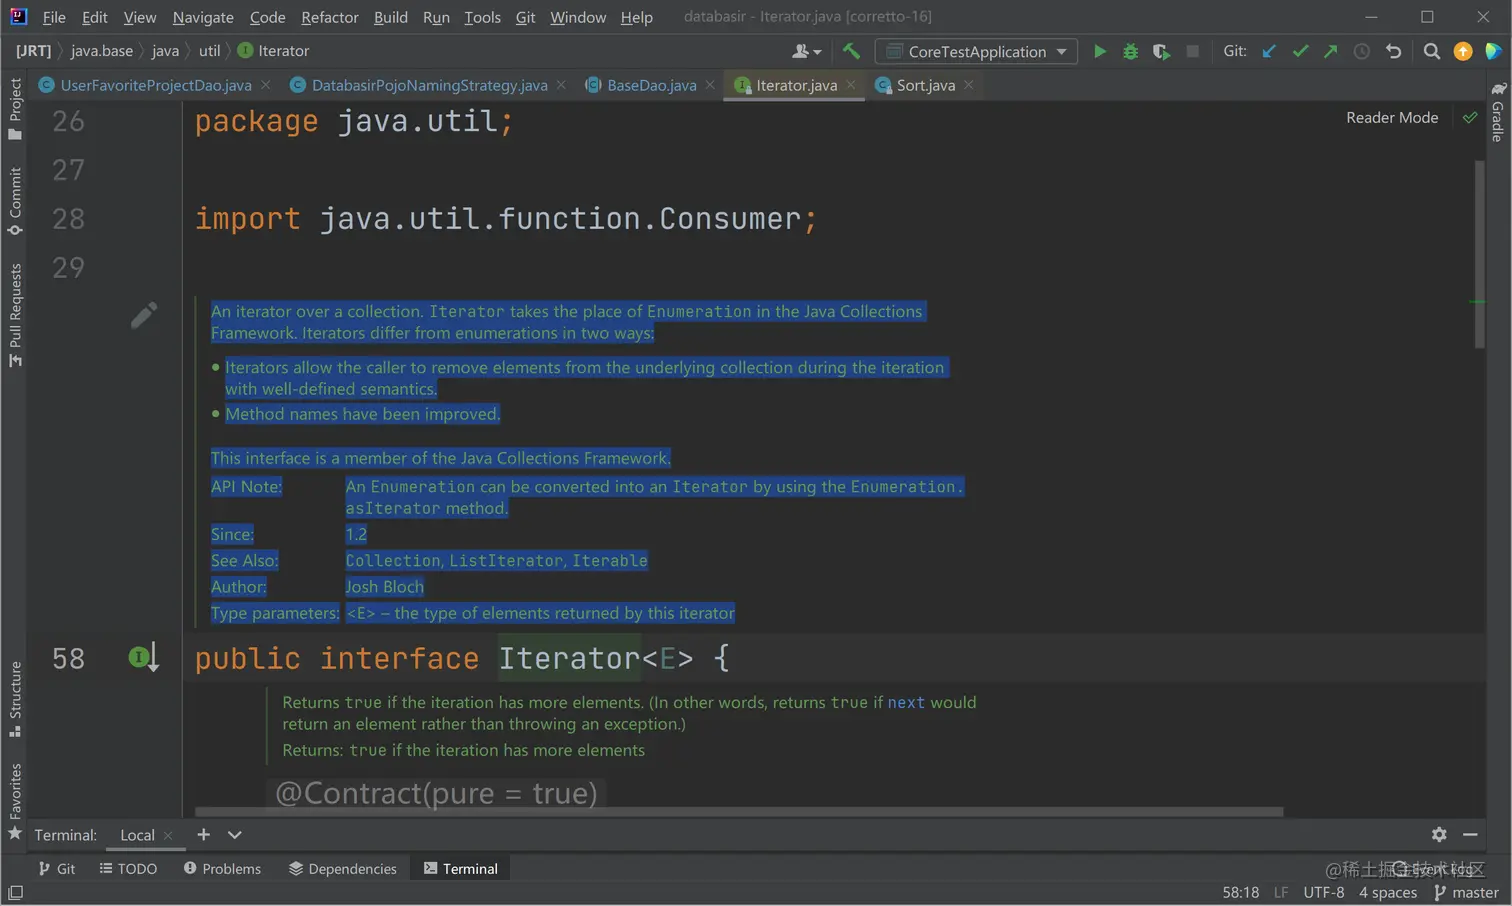Expand the terminal session options chevron
Viewport: 1512px width, 906px height.
(234, 835)
